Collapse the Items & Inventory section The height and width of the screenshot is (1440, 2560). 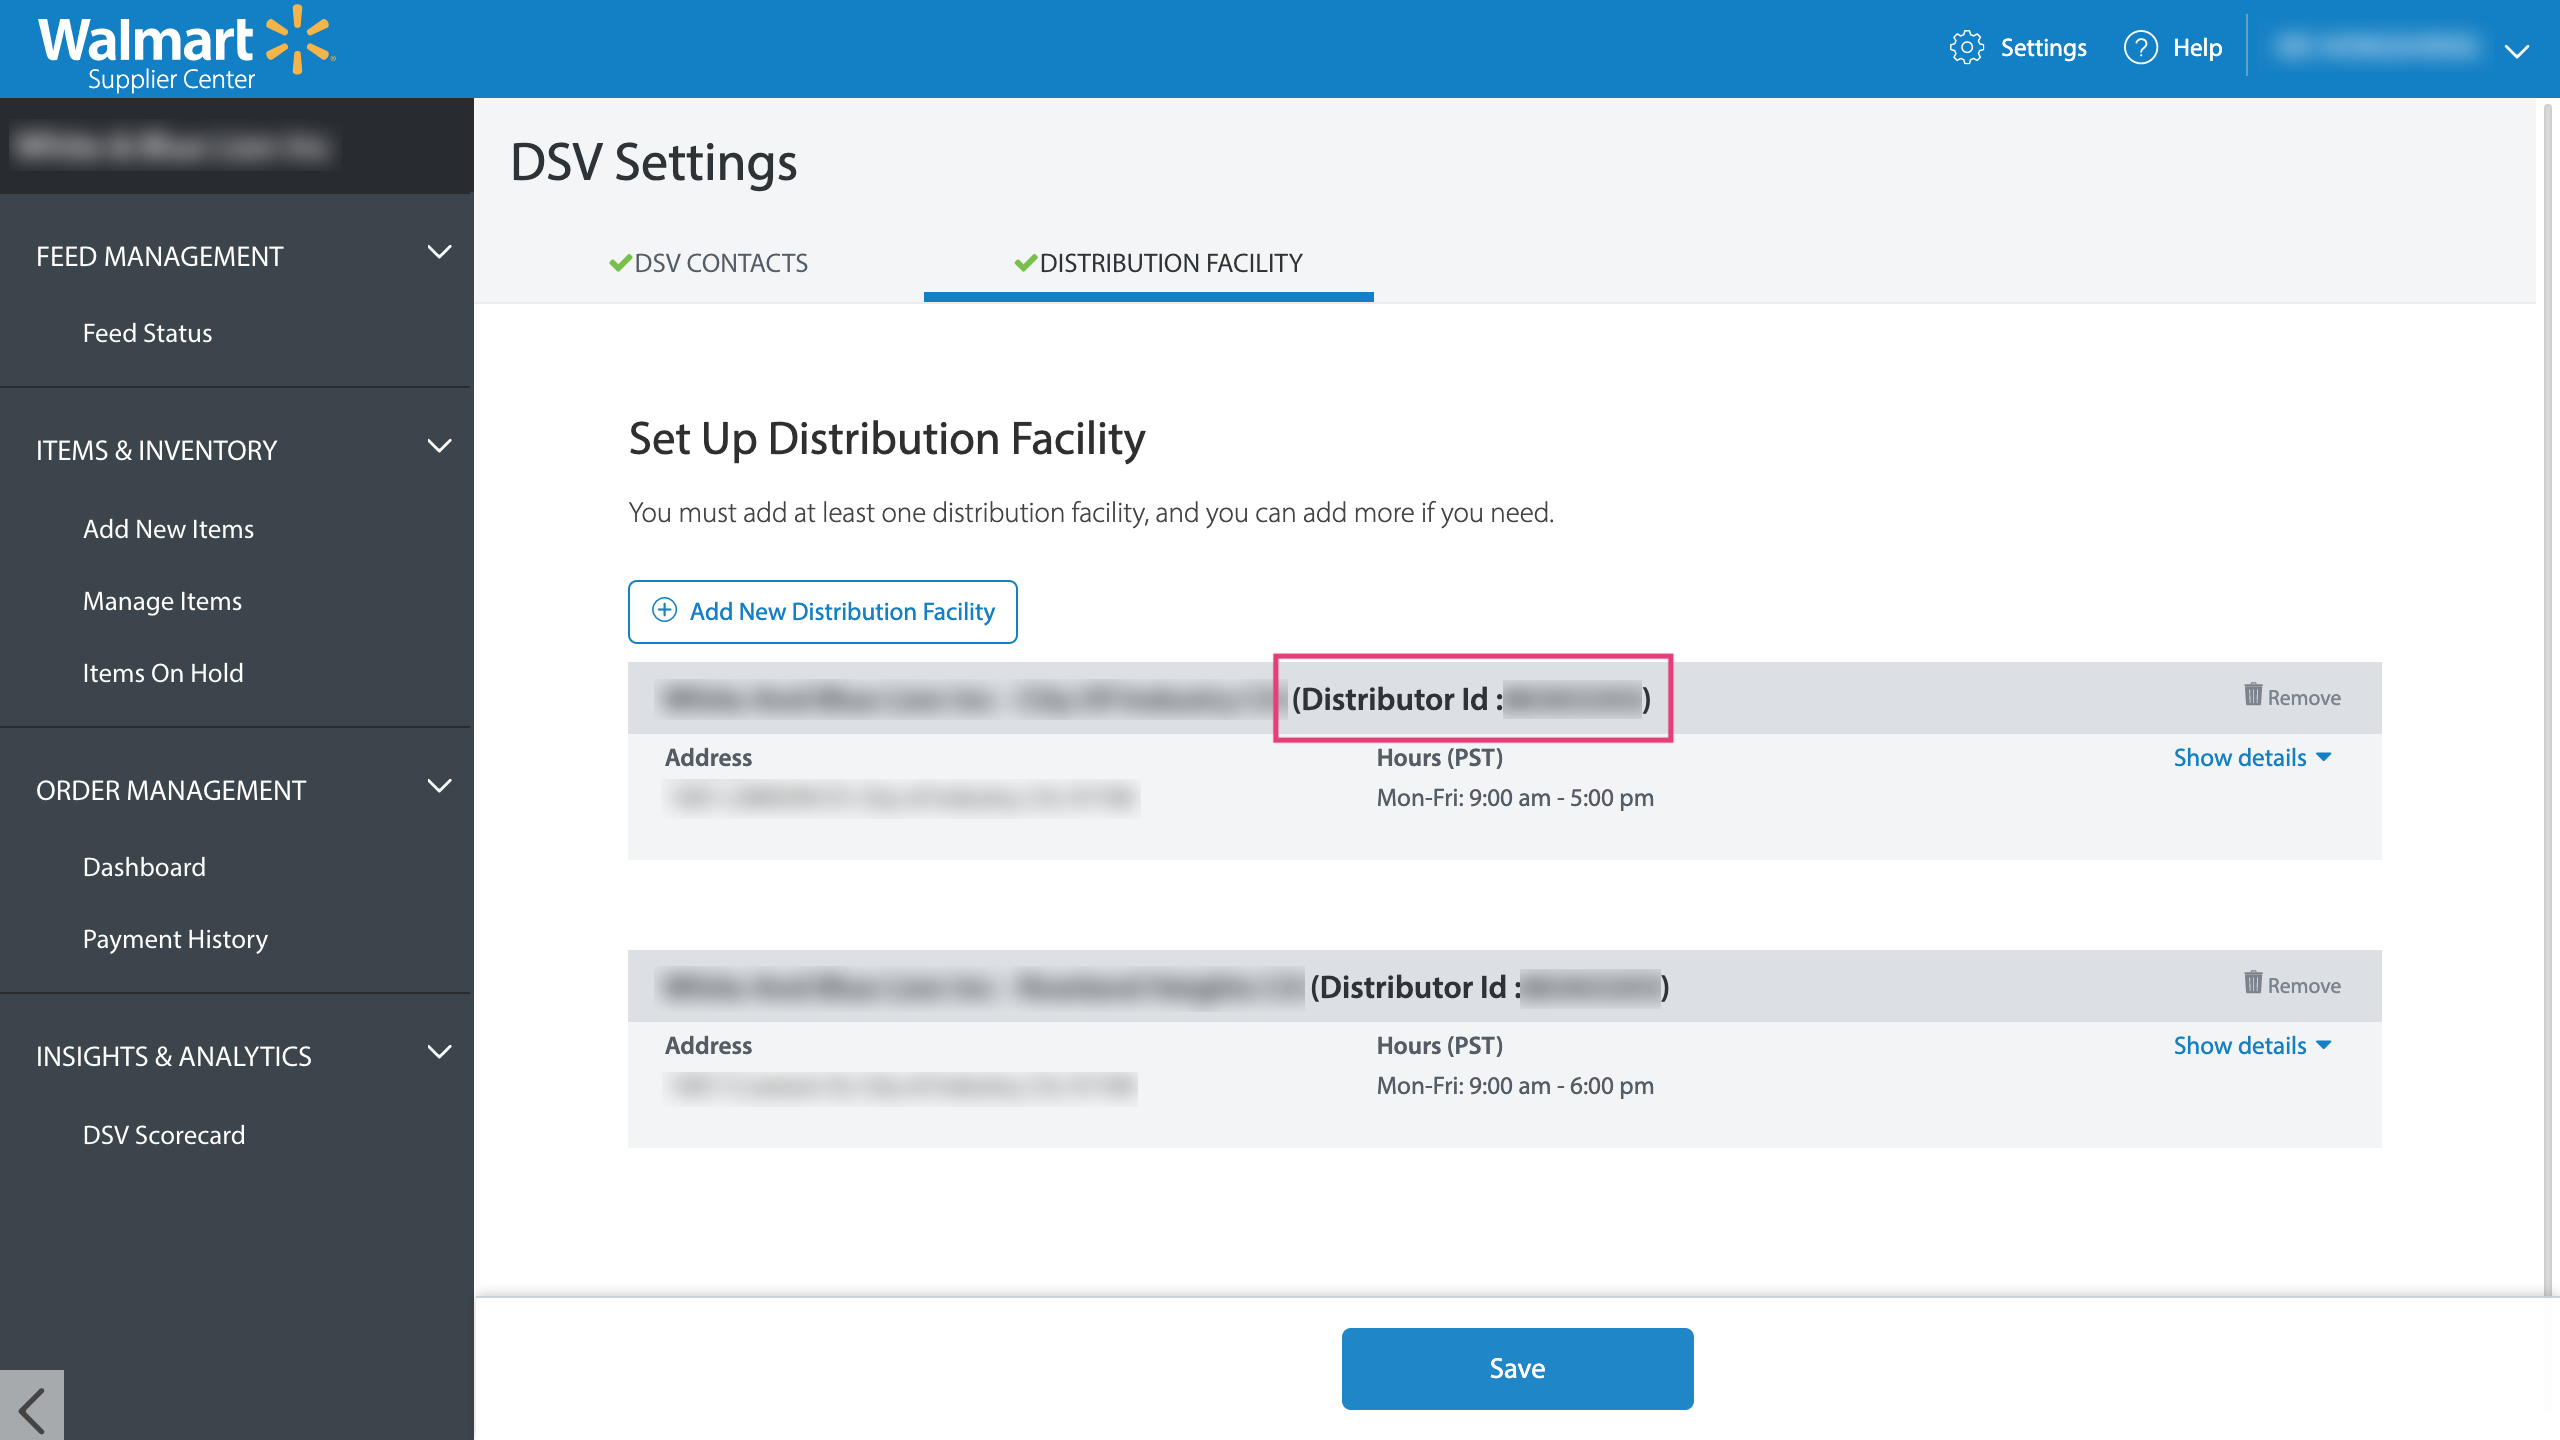coord(439,447)
